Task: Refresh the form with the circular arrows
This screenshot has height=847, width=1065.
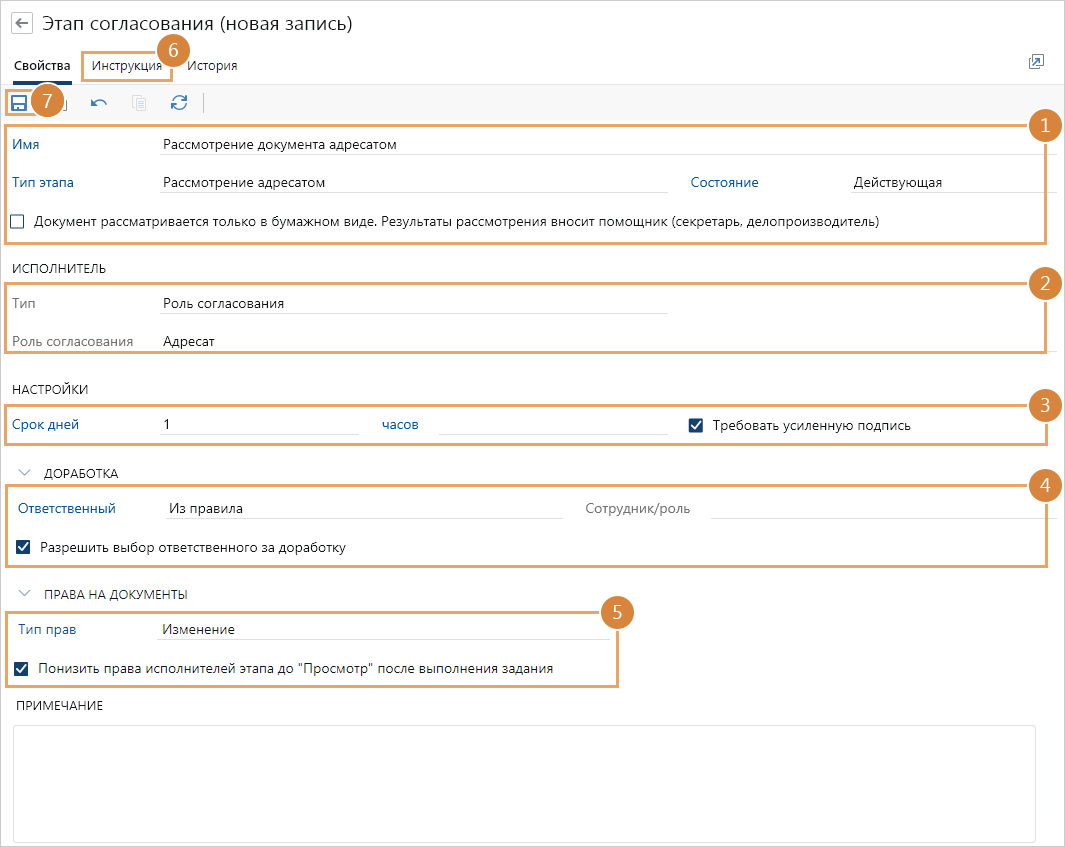Action: 179,102
